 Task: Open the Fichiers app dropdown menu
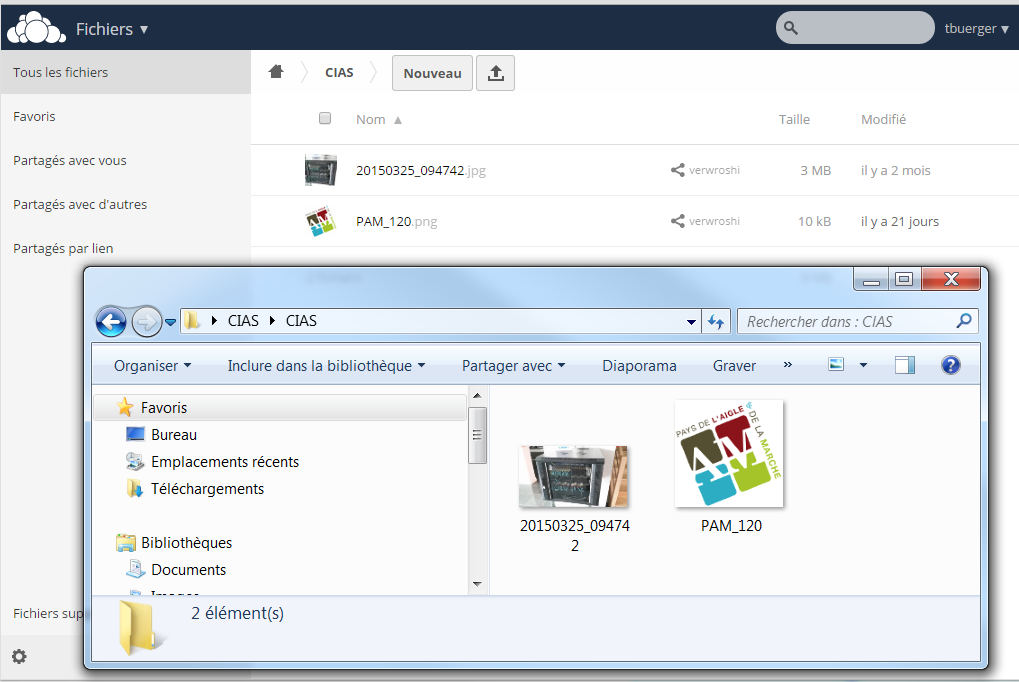tap(111, 29)
